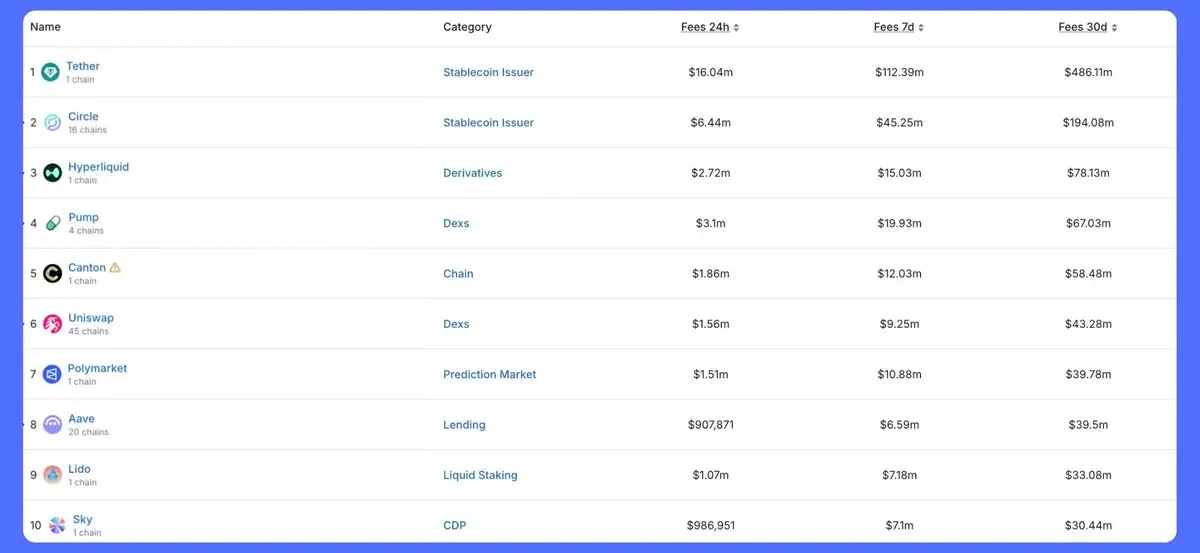The width and height of the screenshot is (1200, 553).
Task: Open the Sky protocol link
Action: (82, 520)
